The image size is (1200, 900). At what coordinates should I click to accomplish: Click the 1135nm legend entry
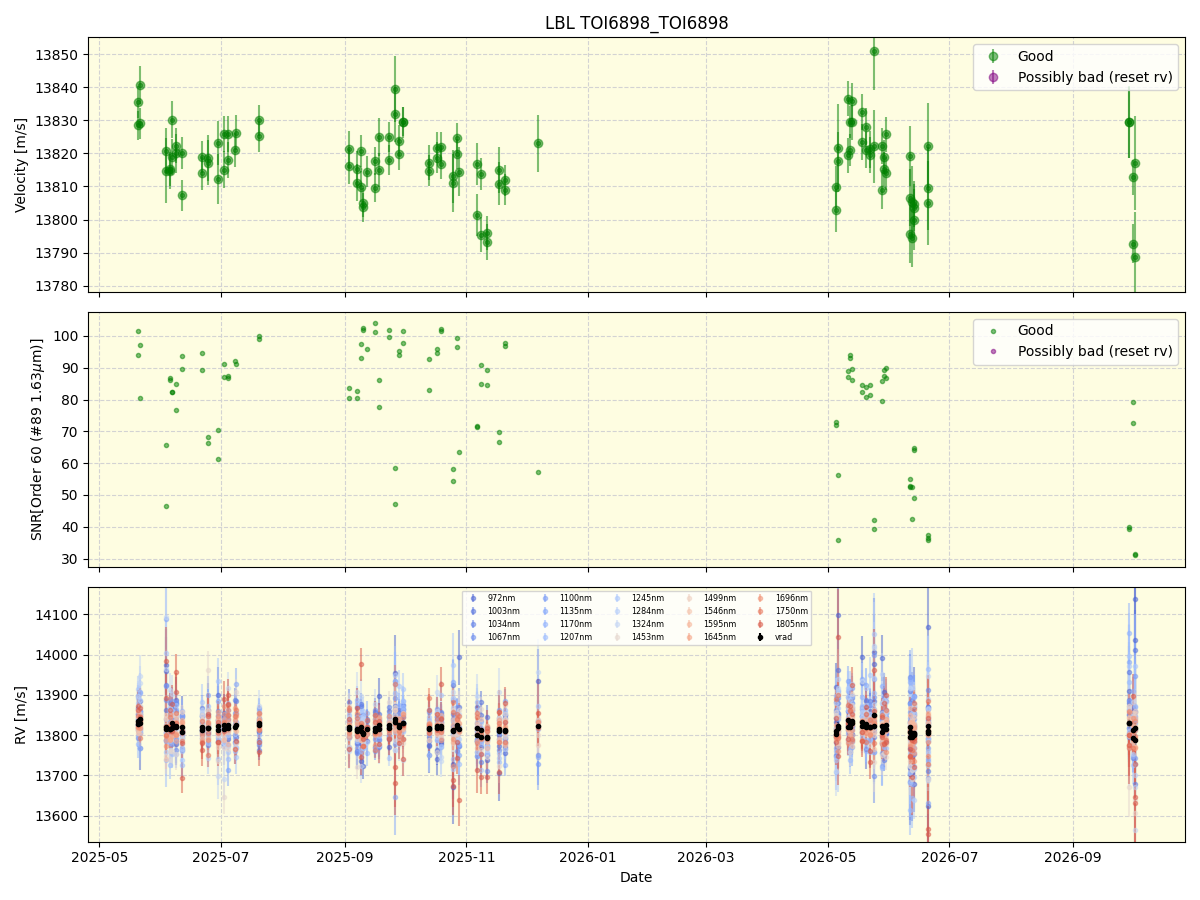point(575,611)
